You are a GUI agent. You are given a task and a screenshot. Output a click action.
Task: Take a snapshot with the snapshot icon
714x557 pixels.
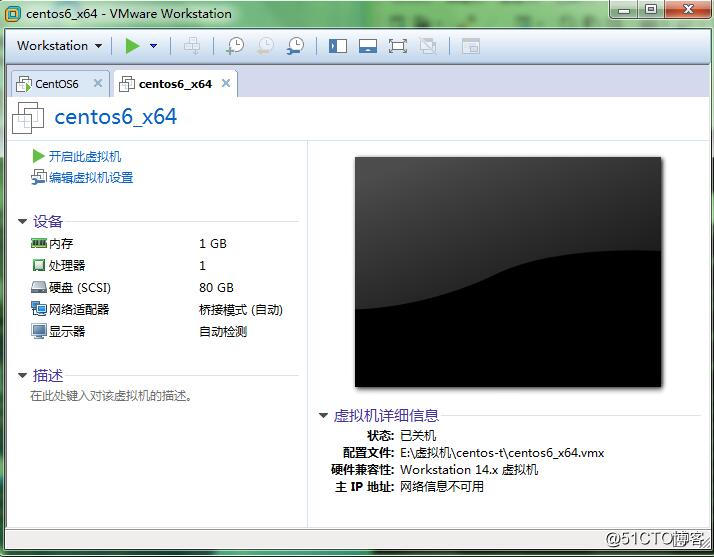[x=235, y=46]
